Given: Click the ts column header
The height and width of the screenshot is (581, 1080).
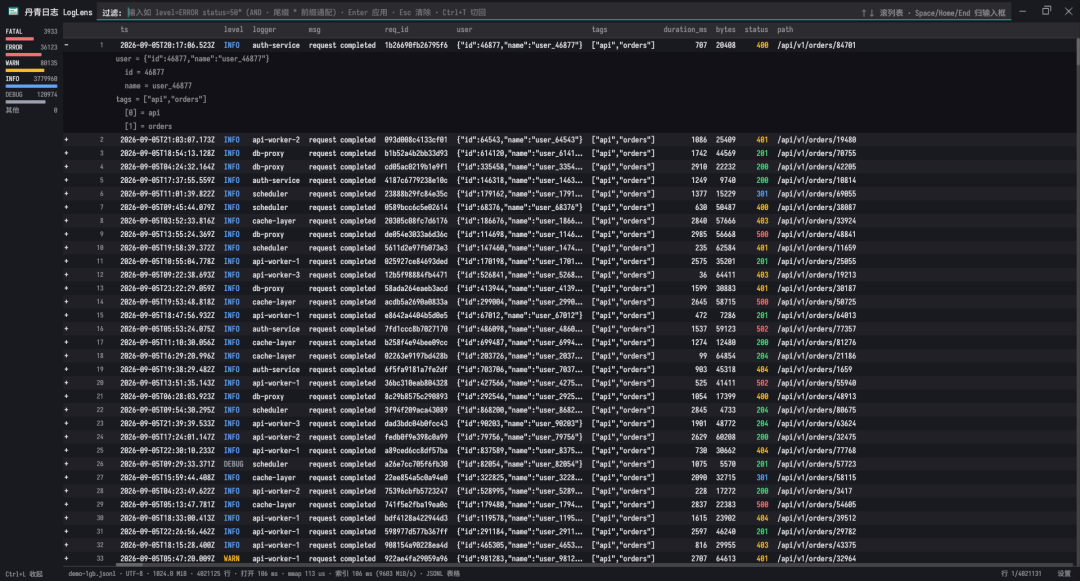Looking at the screenshot, I should [x=124, y=30].
